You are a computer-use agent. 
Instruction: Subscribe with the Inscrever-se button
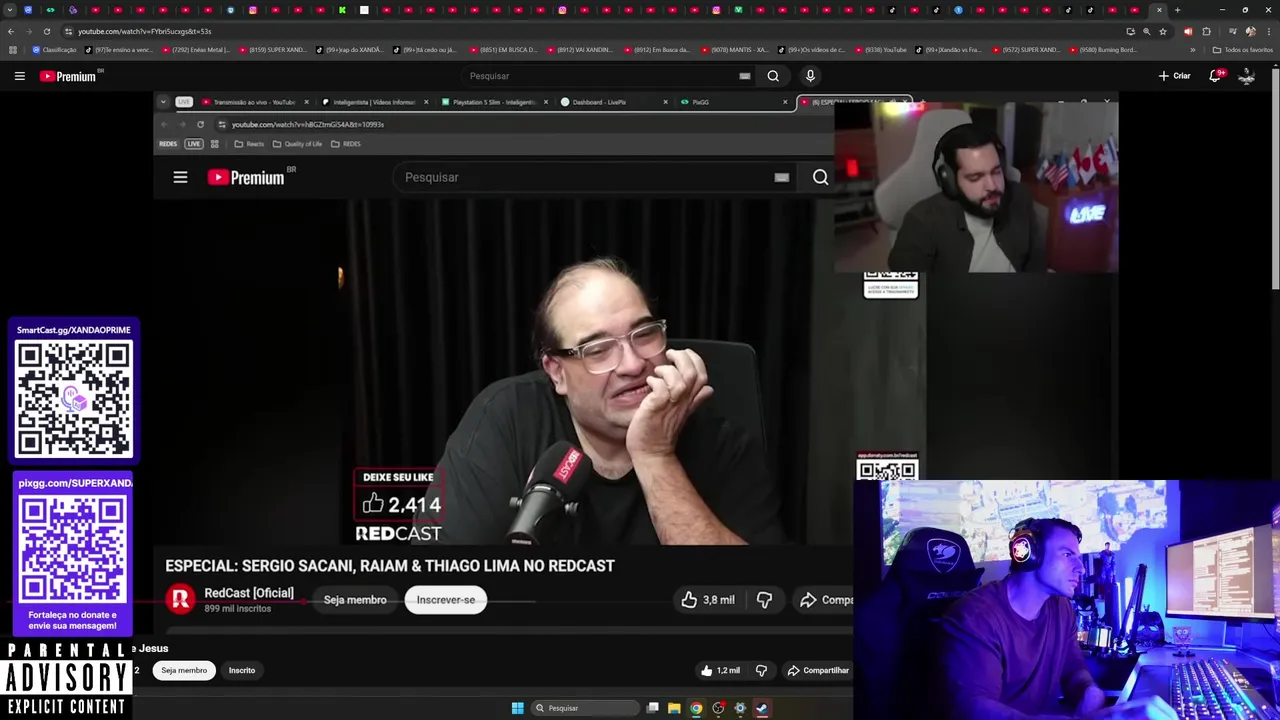pos(446,600)
